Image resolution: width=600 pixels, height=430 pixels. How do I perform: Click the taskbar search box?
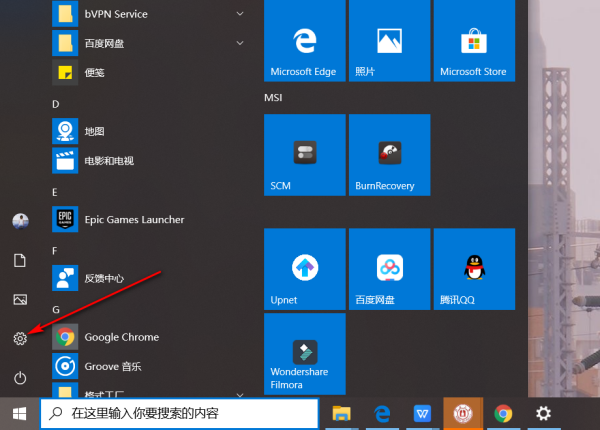pyautogui.click(x=179, y=414)
